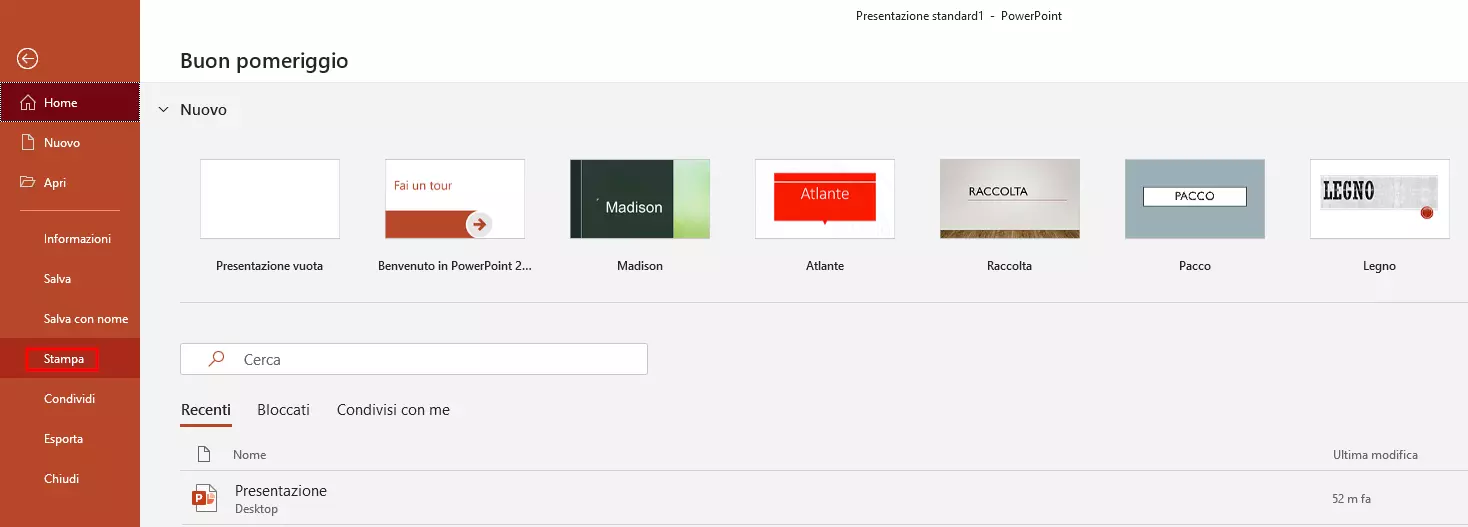Click inside the Cerca search field

[414, 359]
